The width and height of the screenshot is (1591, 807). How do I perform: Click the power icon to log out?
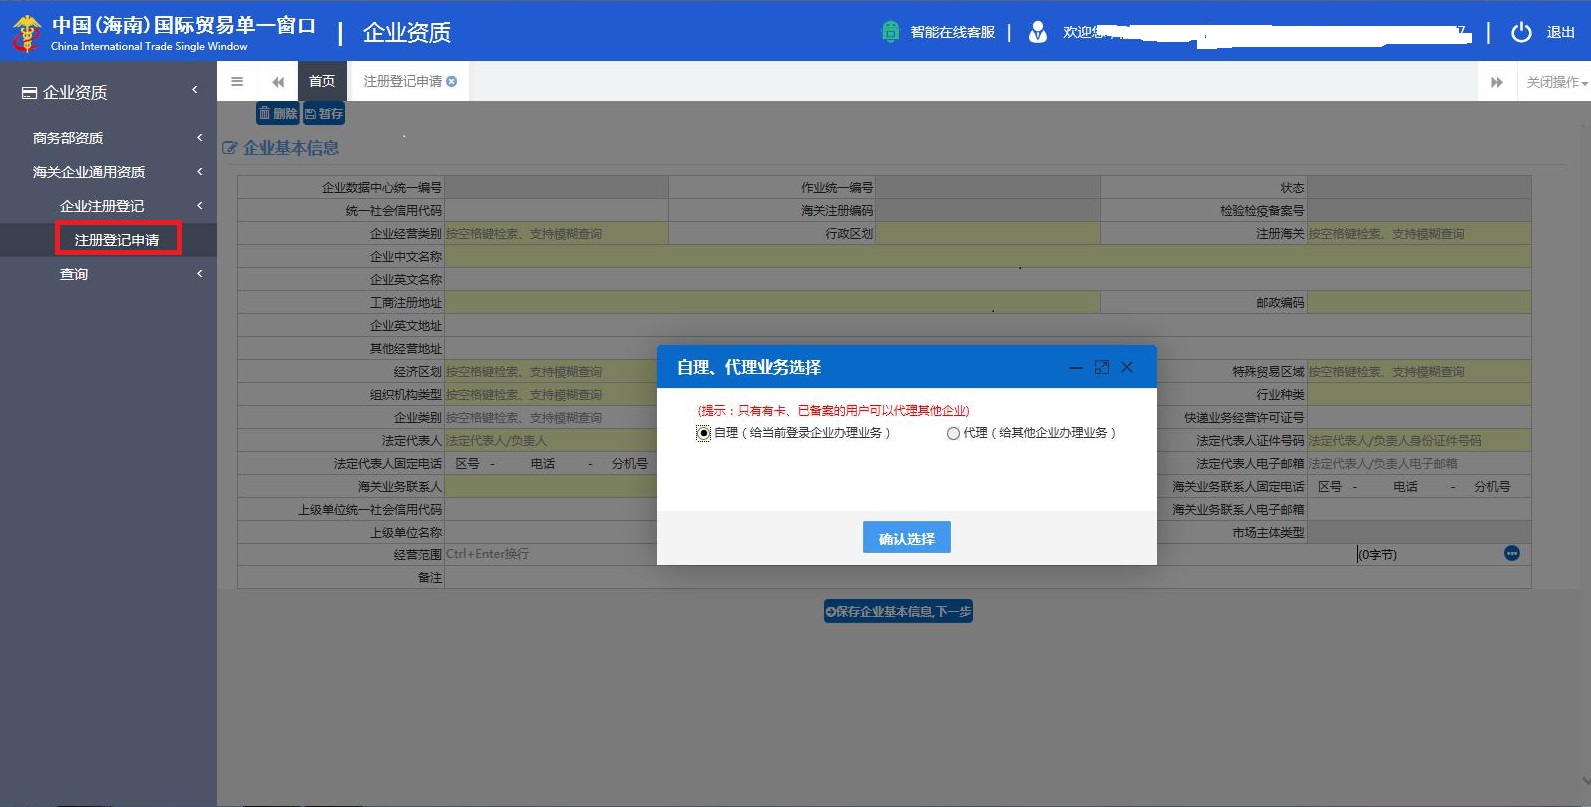click(1520, 32)
